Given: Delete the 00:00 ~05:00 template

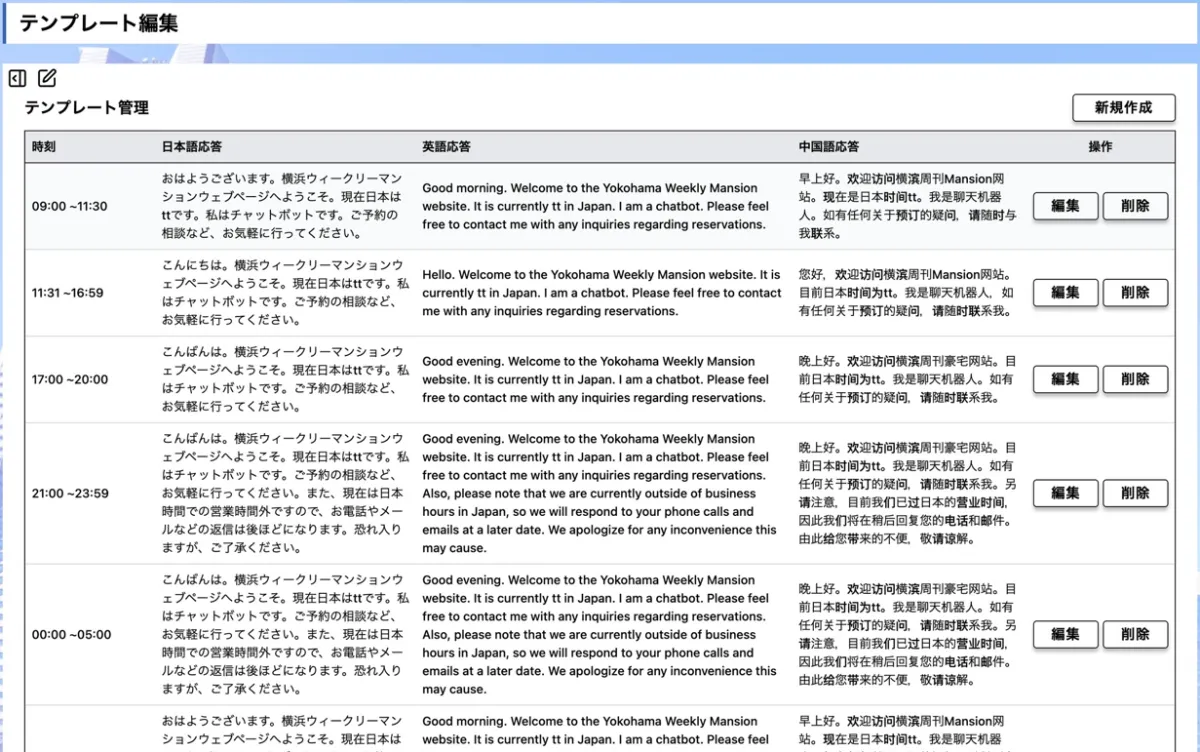Looking at the screenshot, I should (1135, 634).
